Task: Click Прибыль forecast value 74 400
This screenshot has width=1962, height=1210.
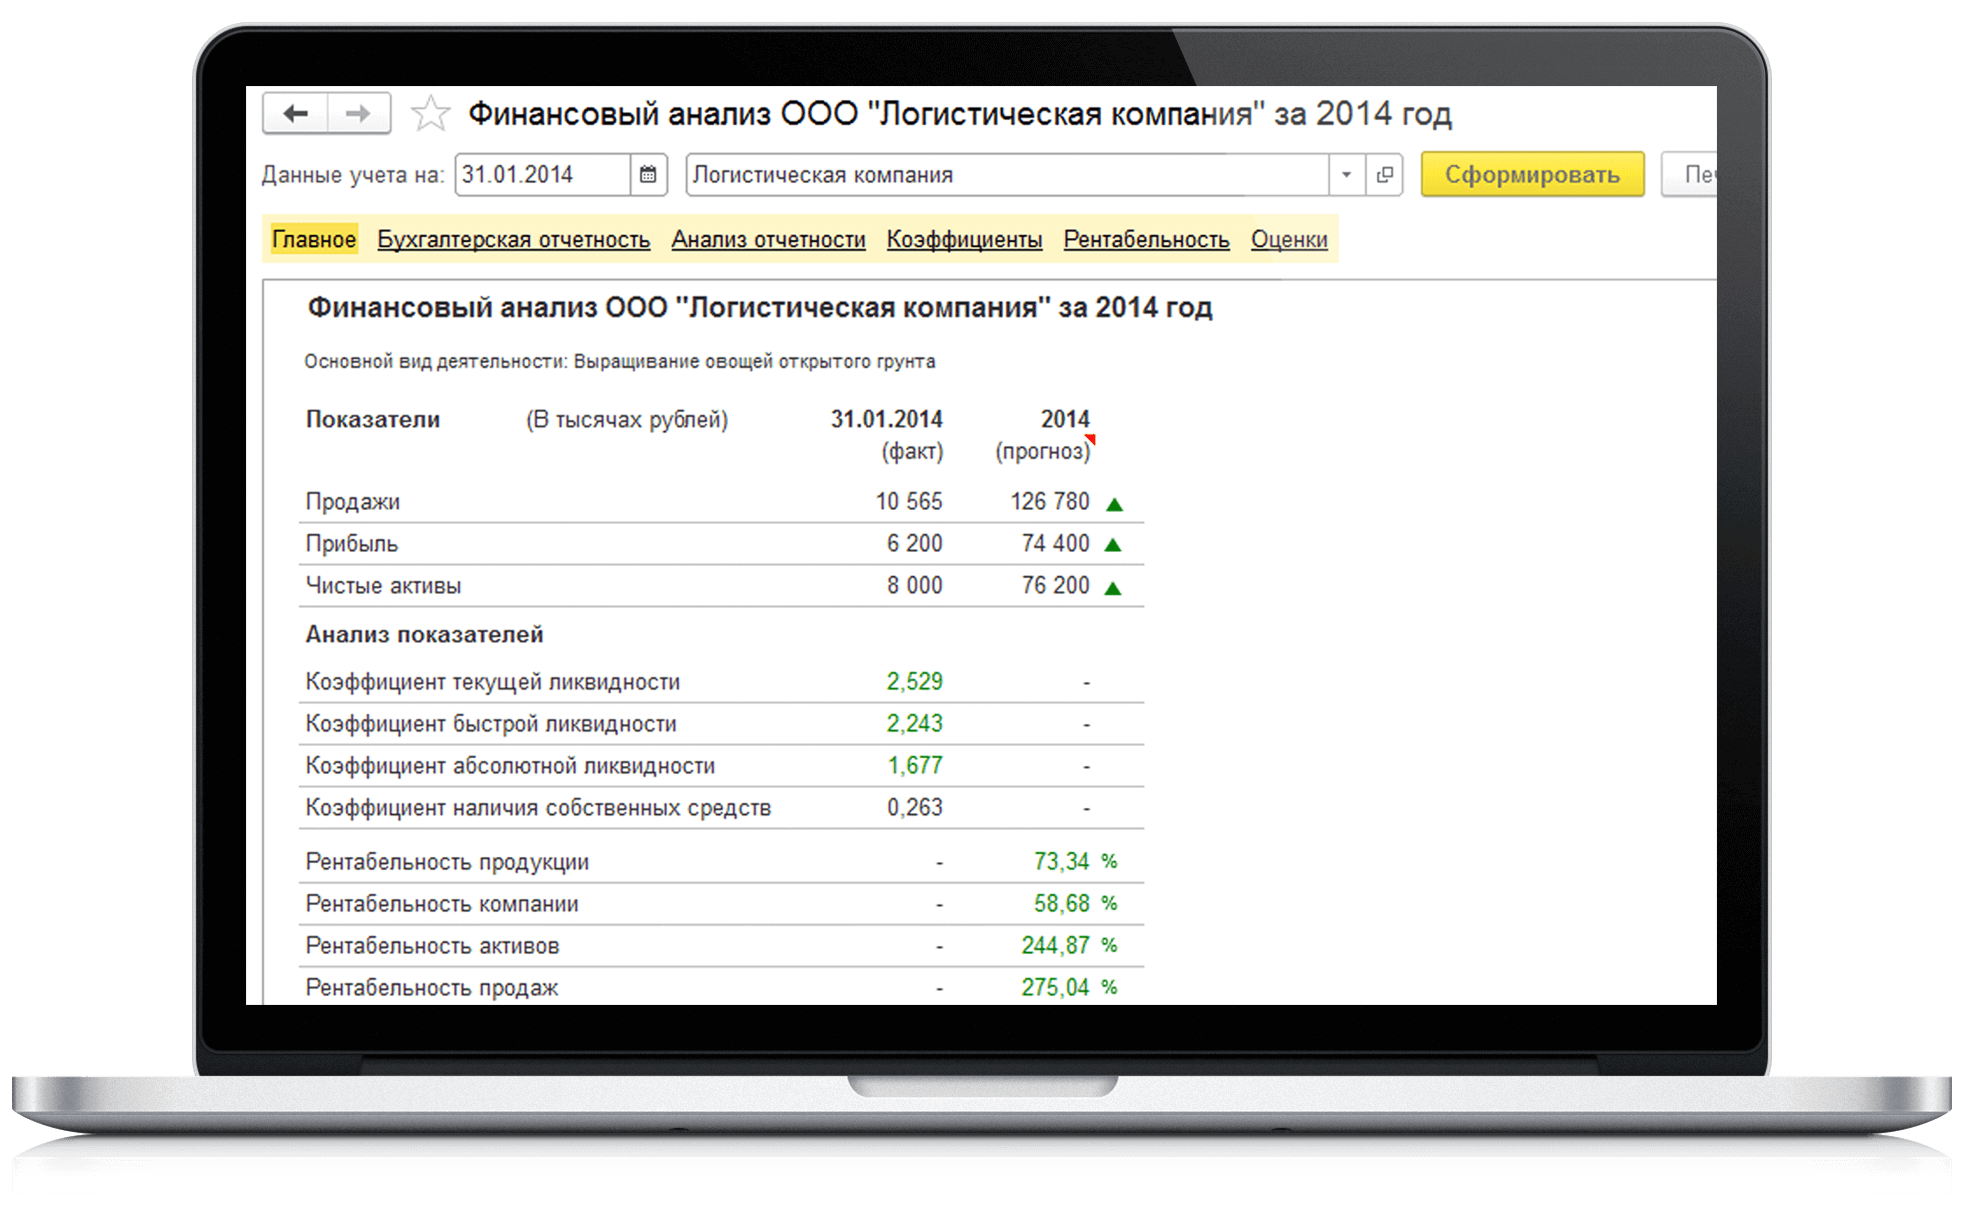Action: (1056, 544)
